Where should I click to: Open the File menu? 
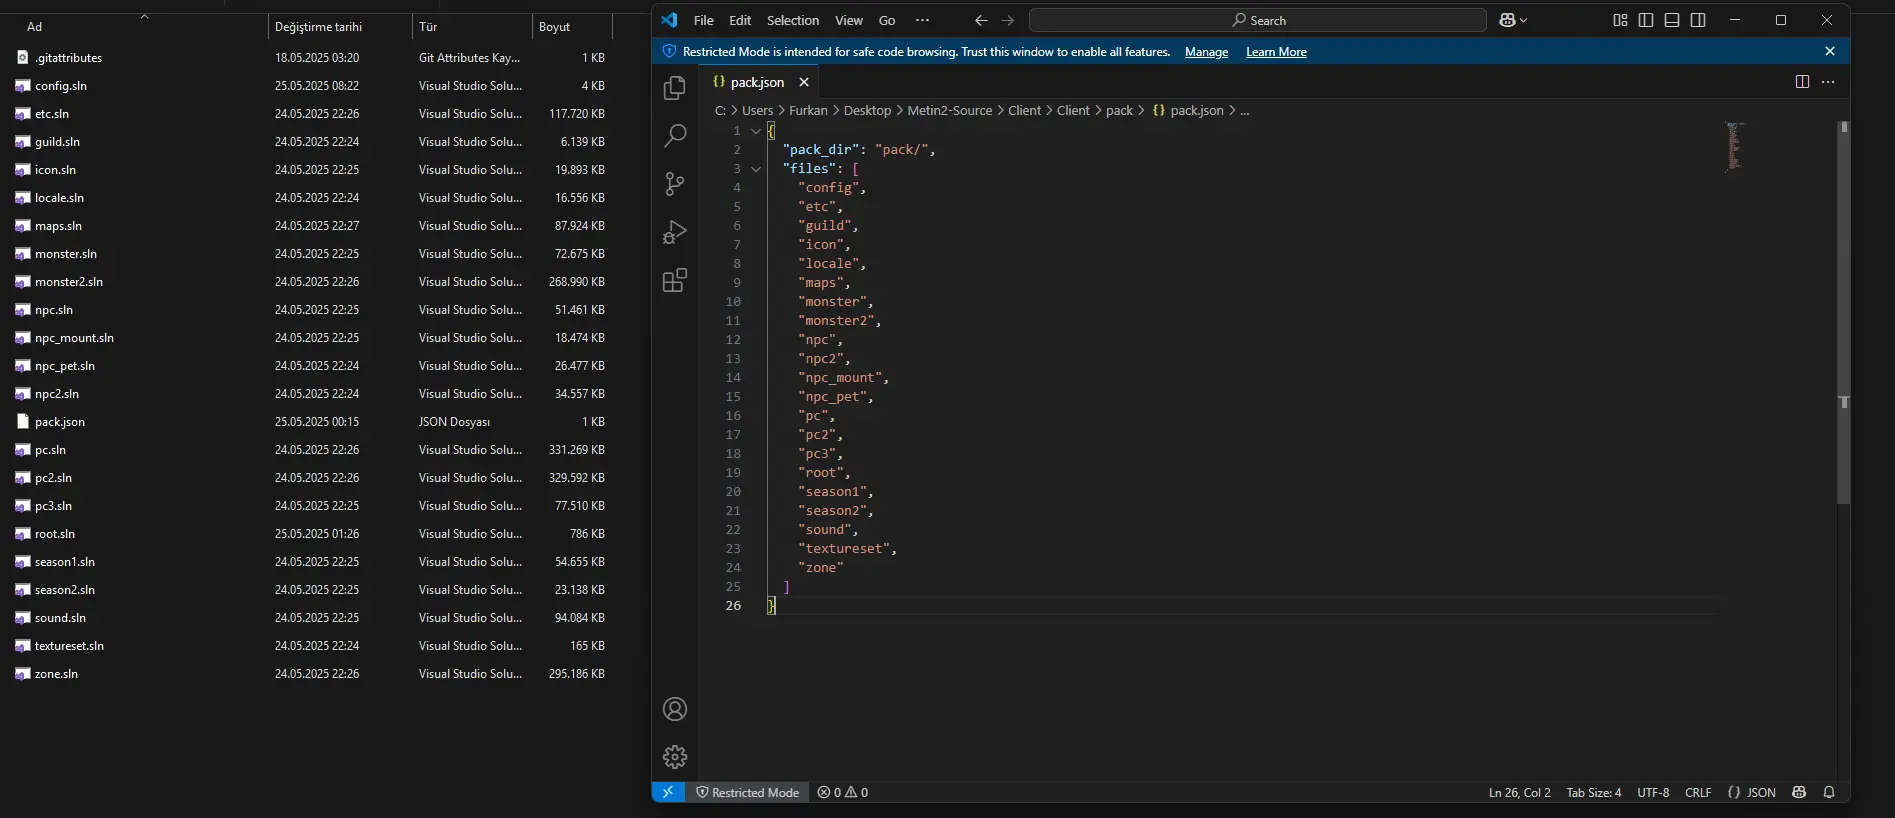tap(704, 20)
